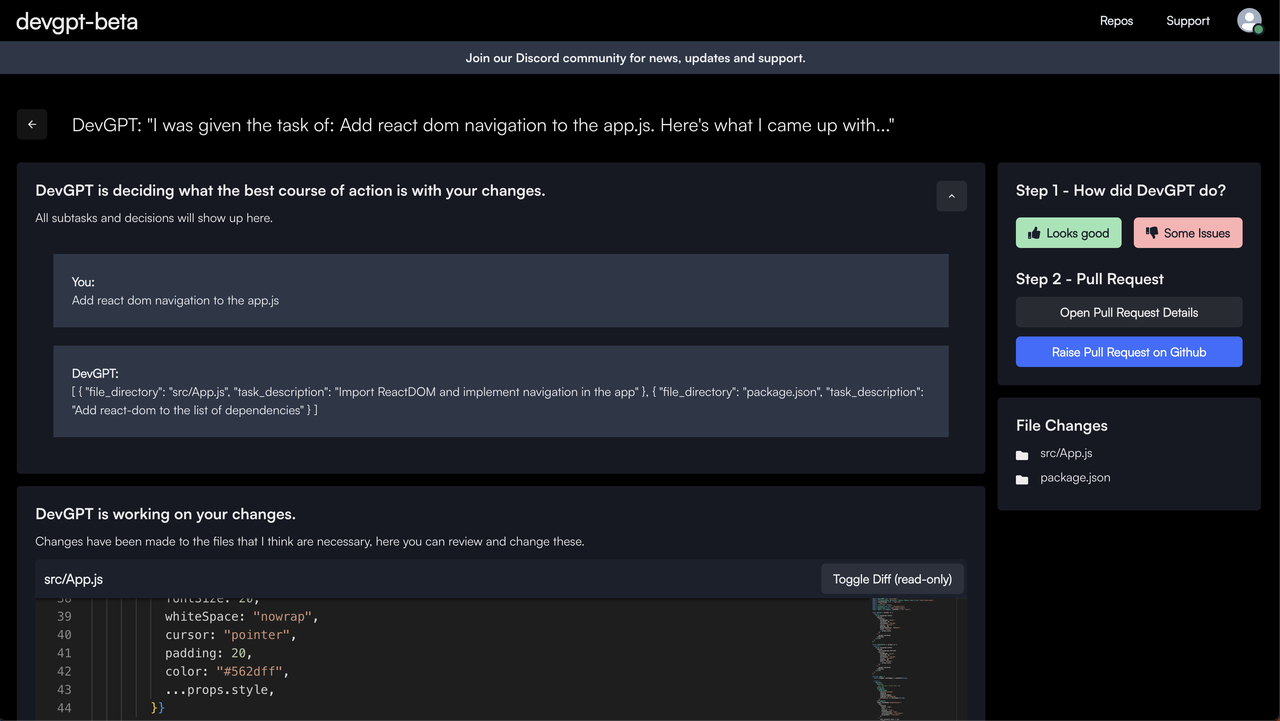
Task: Click DevGPT is working on your changes heading
Action: pyautogui.click(x=165, y=514)
